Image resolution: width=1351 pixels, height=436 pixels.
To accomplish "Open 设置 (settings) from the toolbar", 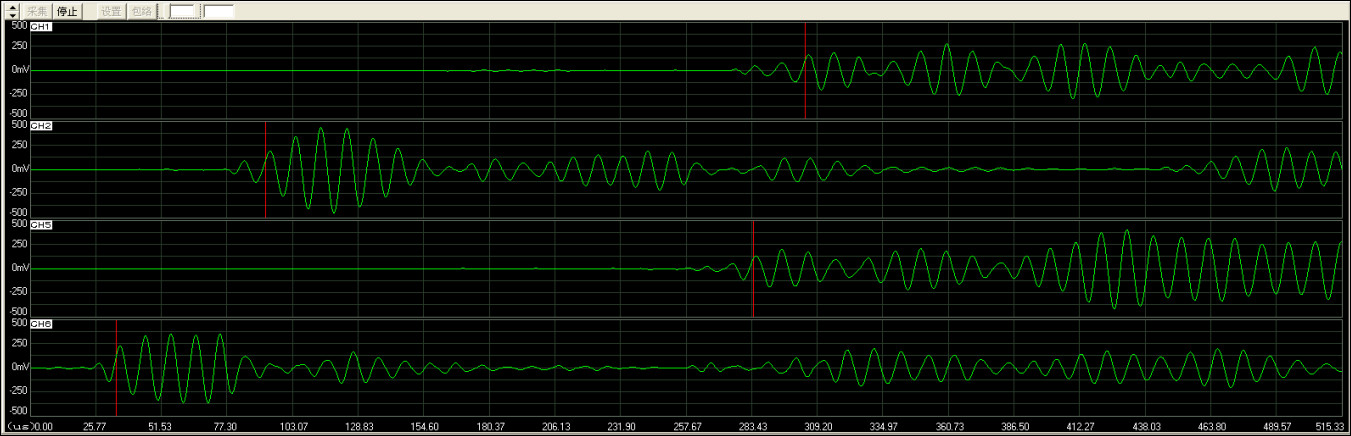I will [x=111, y=11].
